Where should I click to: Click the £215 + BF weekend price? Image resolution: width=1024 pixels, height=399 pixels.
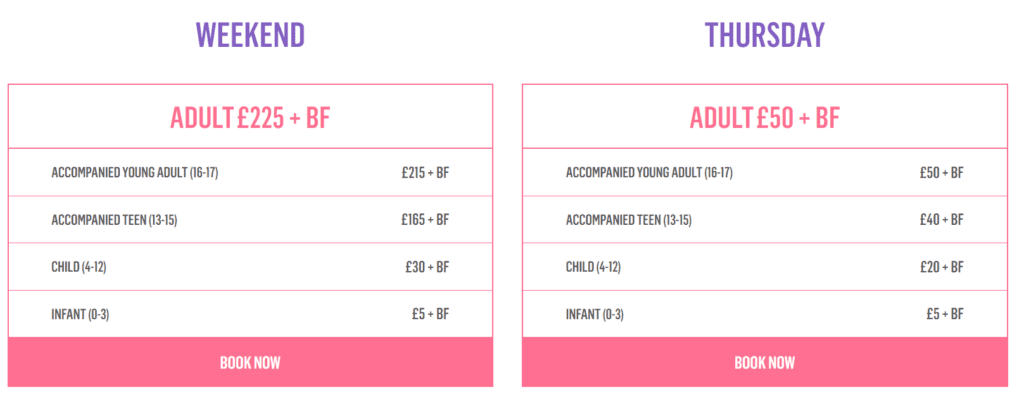pos(425,173)
